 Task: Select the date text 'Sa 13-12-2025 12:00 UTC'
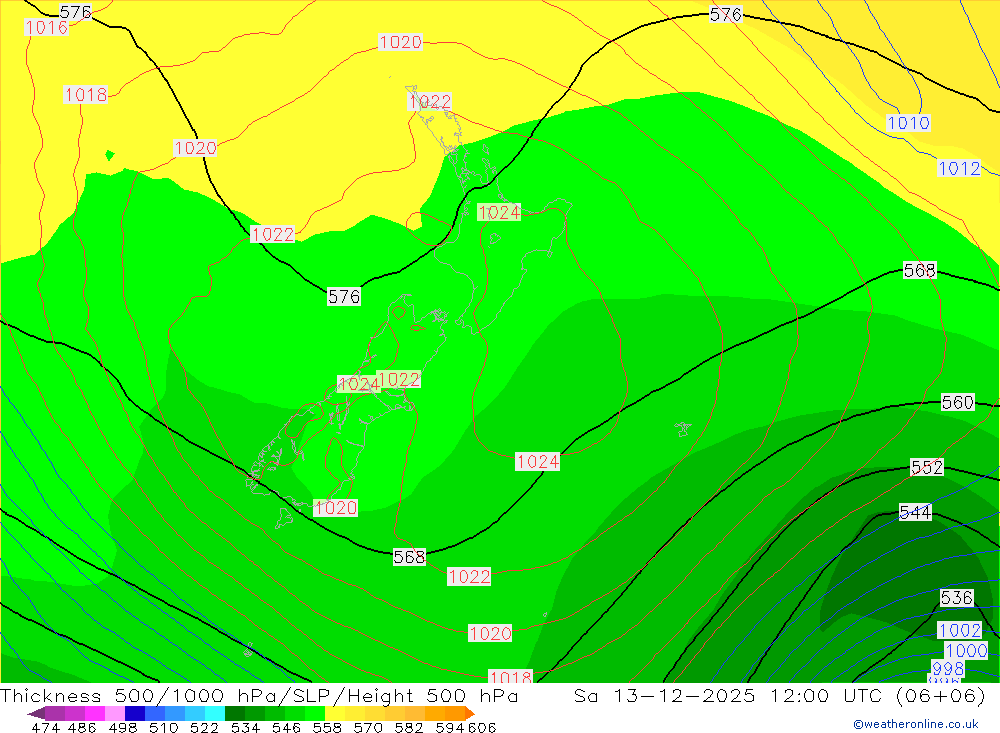728,696
